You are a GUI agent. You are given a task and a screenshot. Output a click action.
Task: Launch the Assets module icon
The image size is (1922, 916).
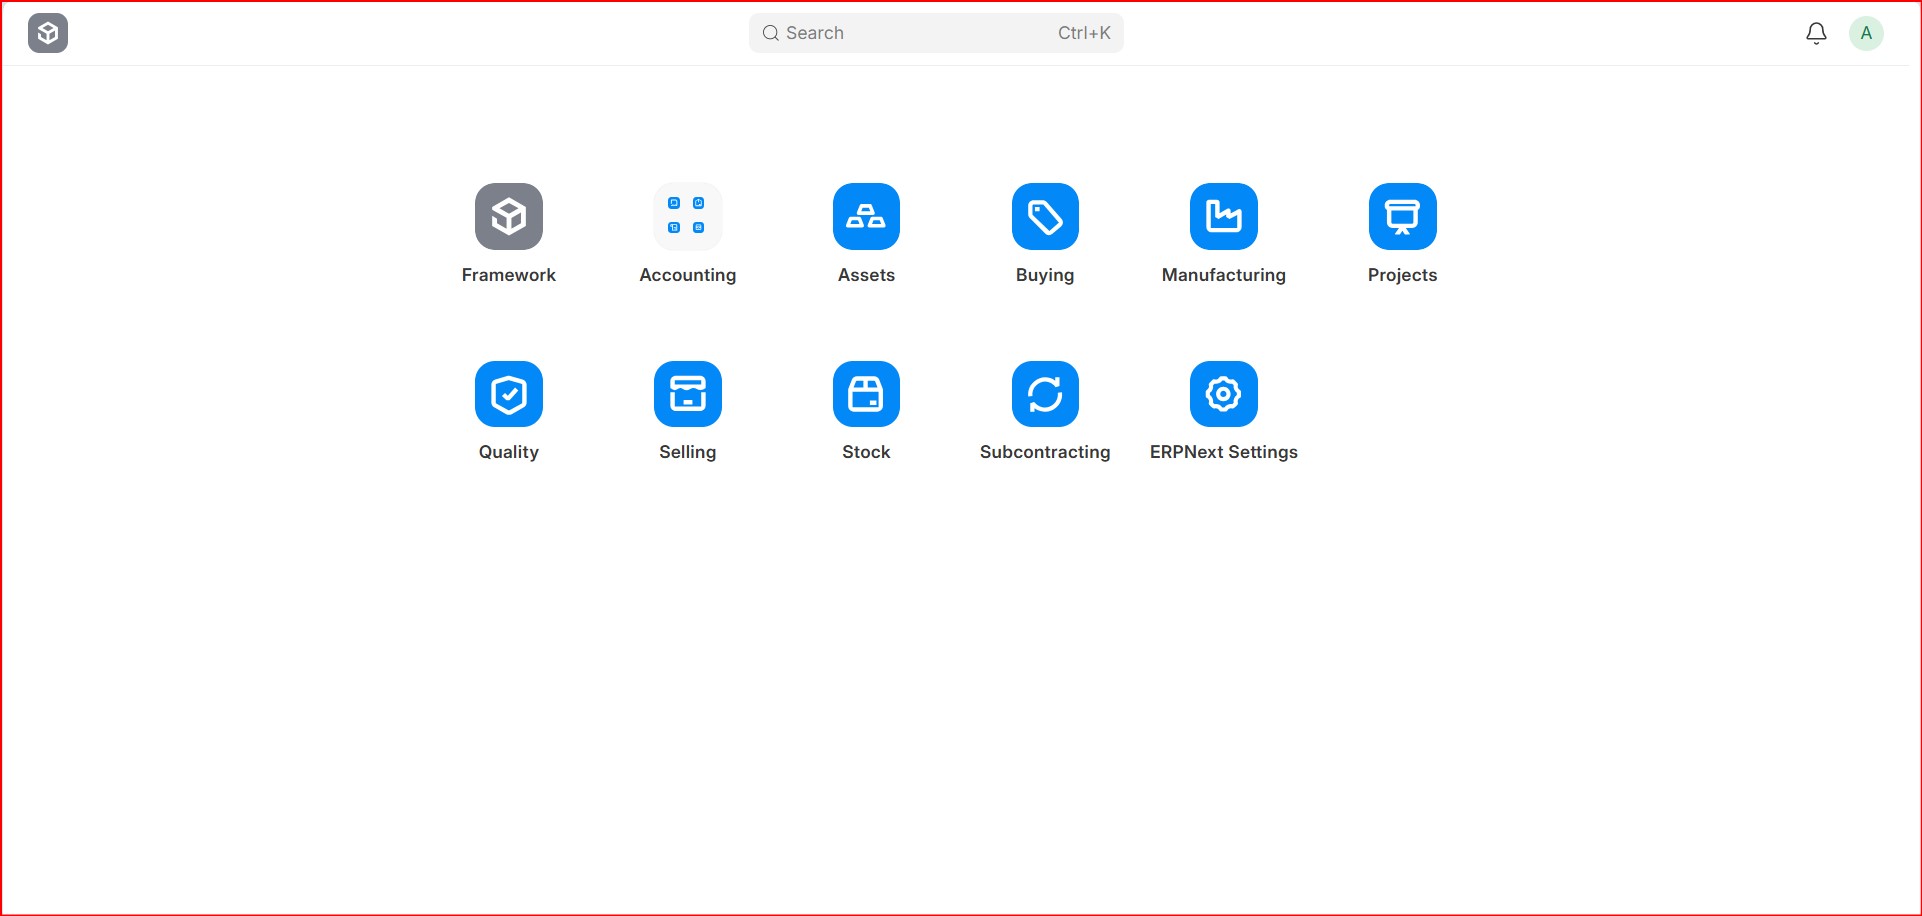(866, 216)
